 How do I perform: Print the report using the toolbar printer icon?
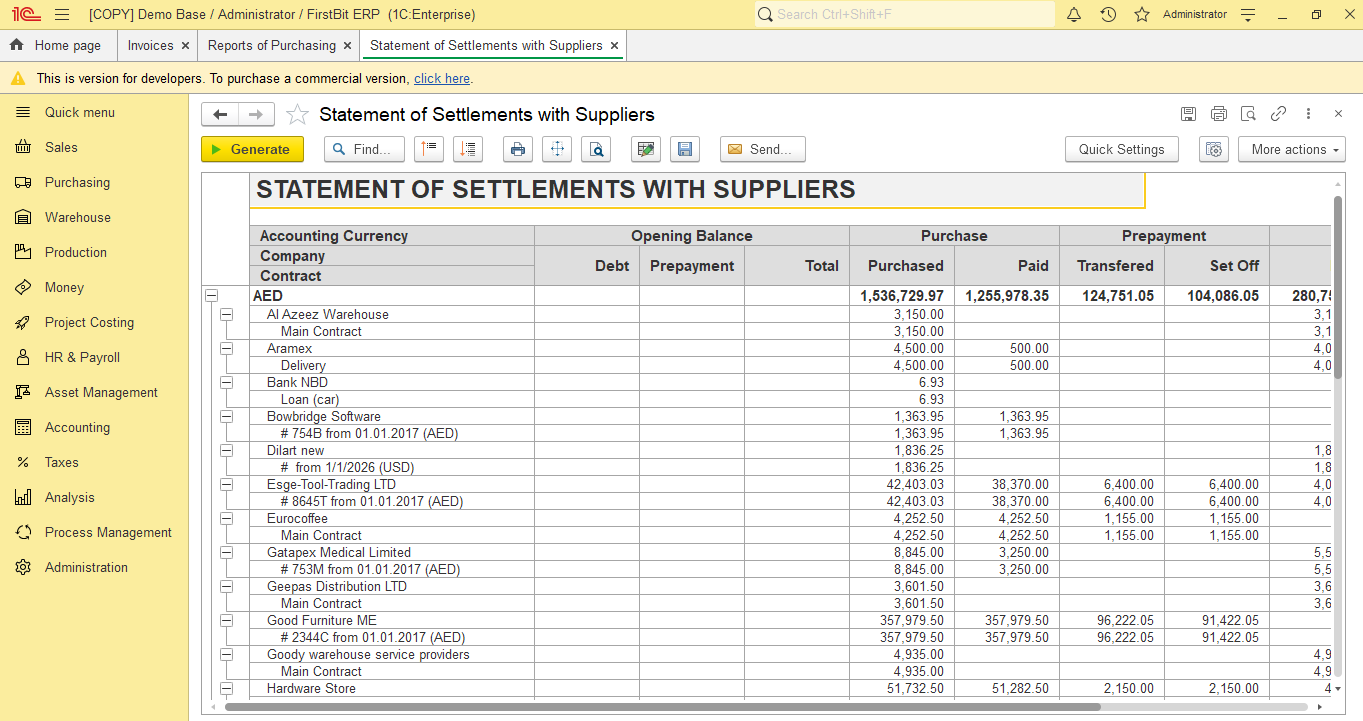tap(518, 149)
